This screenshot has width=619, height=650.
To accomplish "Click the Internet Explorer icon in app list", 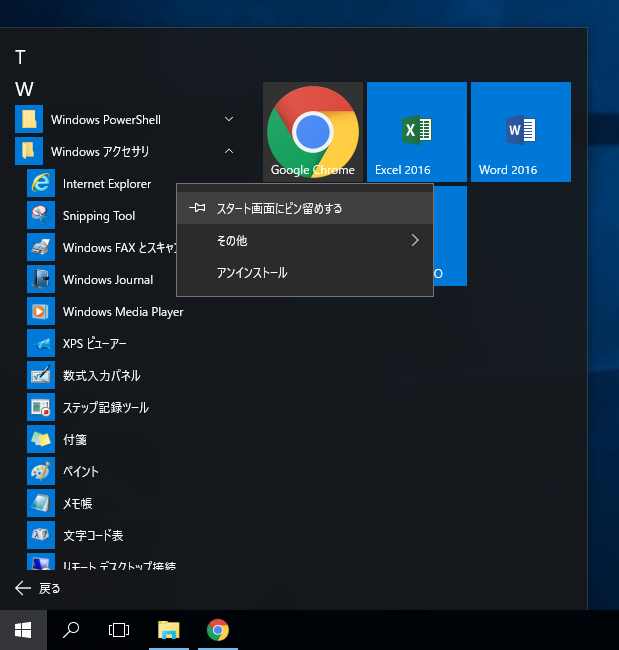I will [41, 184].
